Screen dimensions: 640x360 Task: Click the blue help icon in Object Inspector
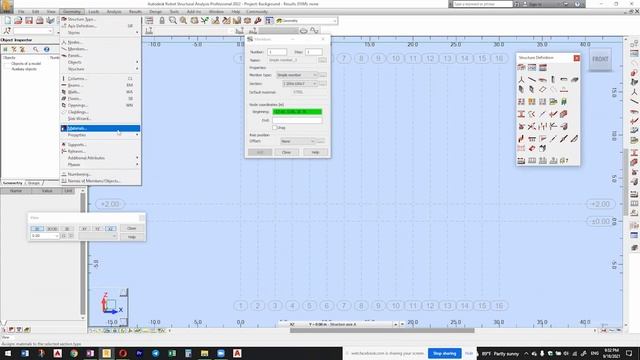point(47,49)
